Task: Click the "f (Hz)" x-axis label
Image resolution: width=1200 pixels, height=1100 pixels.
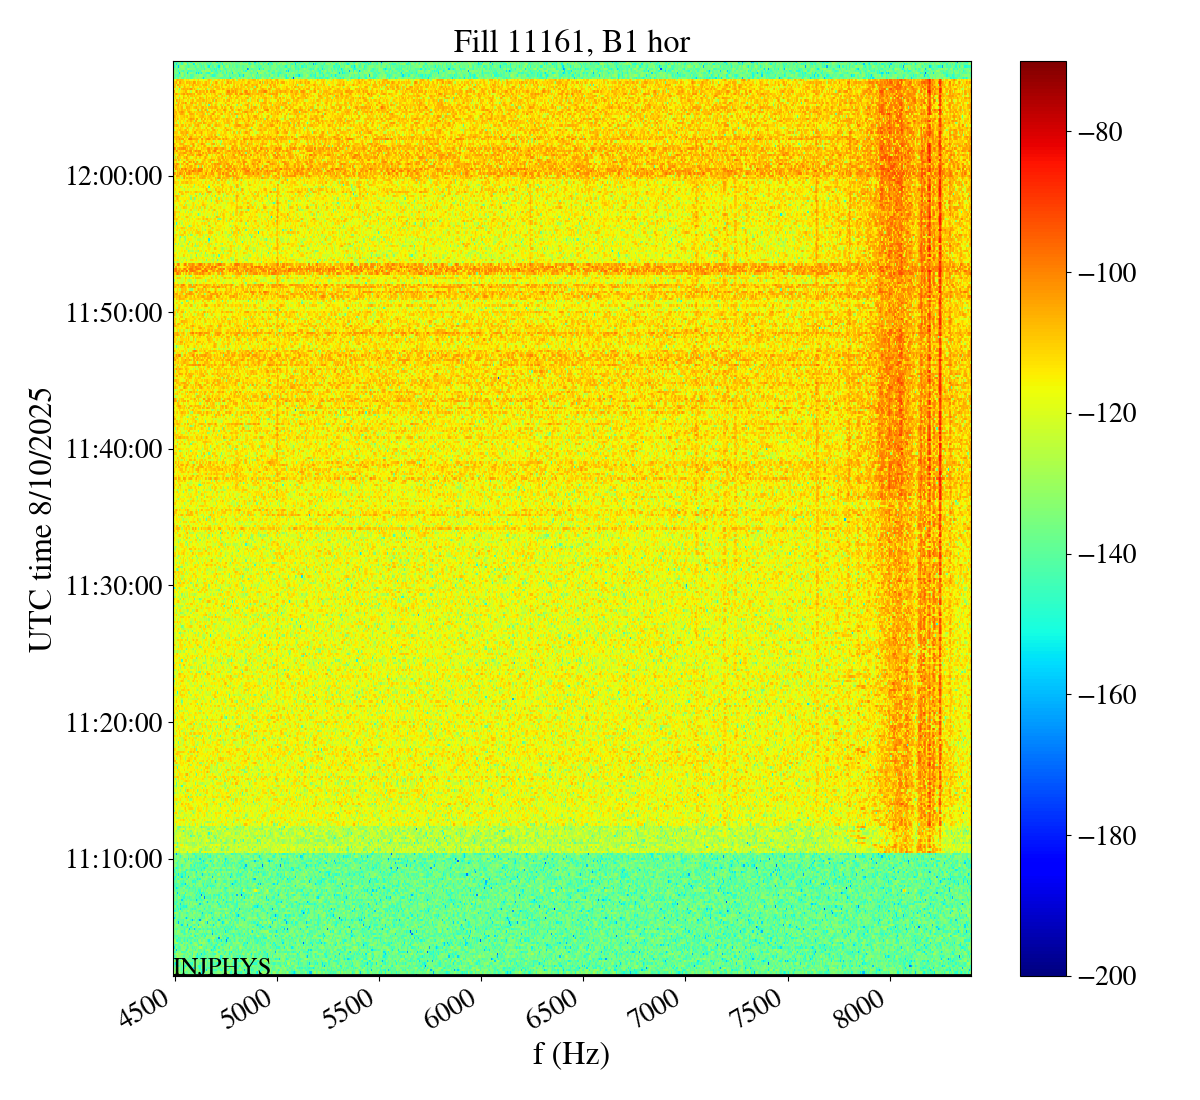Action: coord(571,1053)
